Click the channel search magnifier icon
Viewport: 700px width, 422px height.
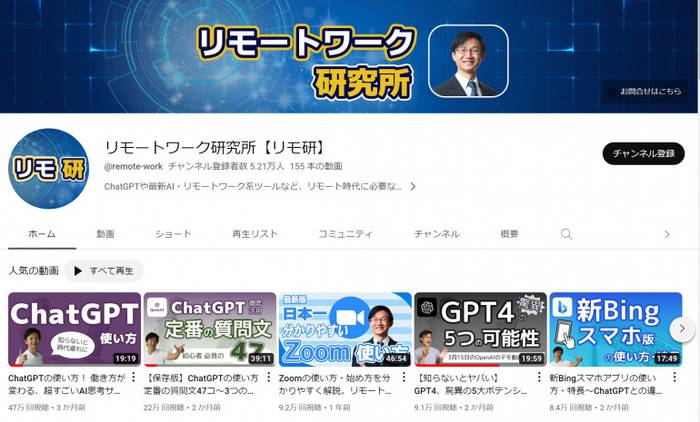click(566, 234)
